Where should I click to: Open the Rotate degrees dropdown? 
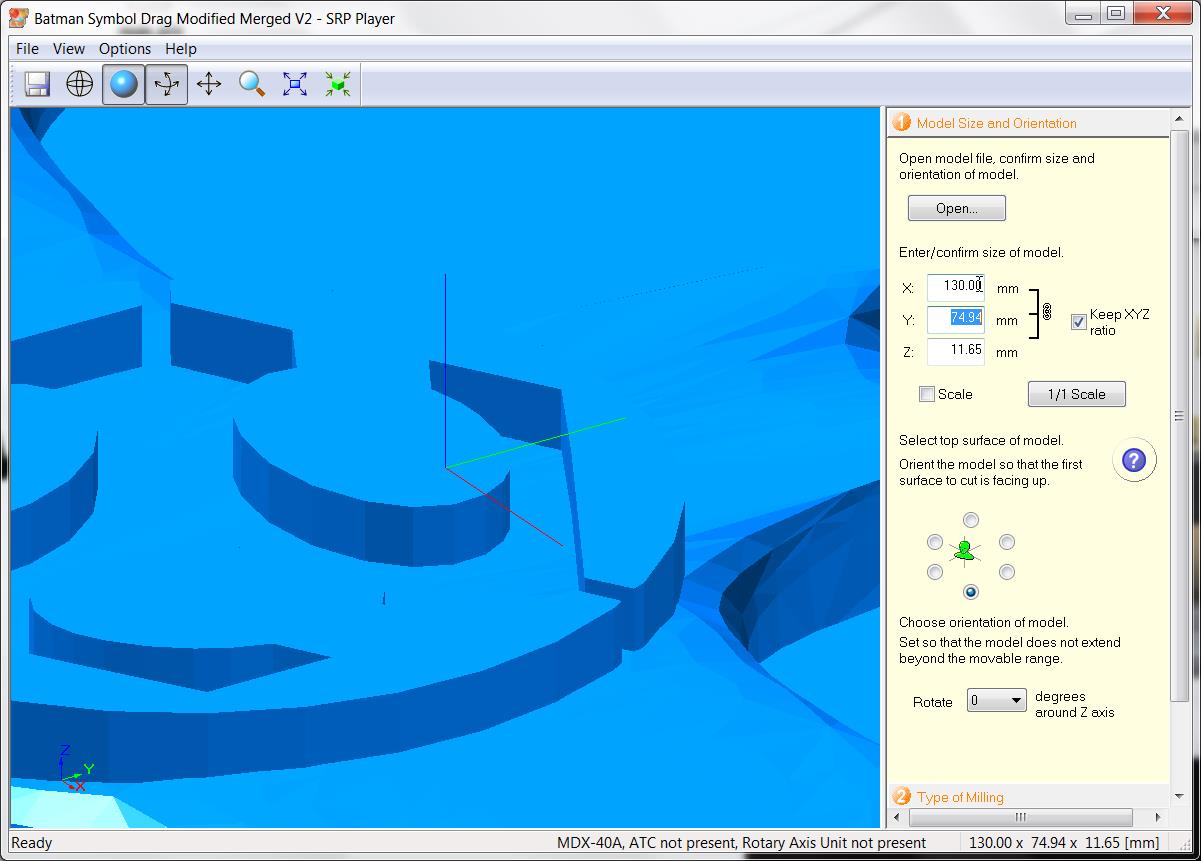coord(997,700)
